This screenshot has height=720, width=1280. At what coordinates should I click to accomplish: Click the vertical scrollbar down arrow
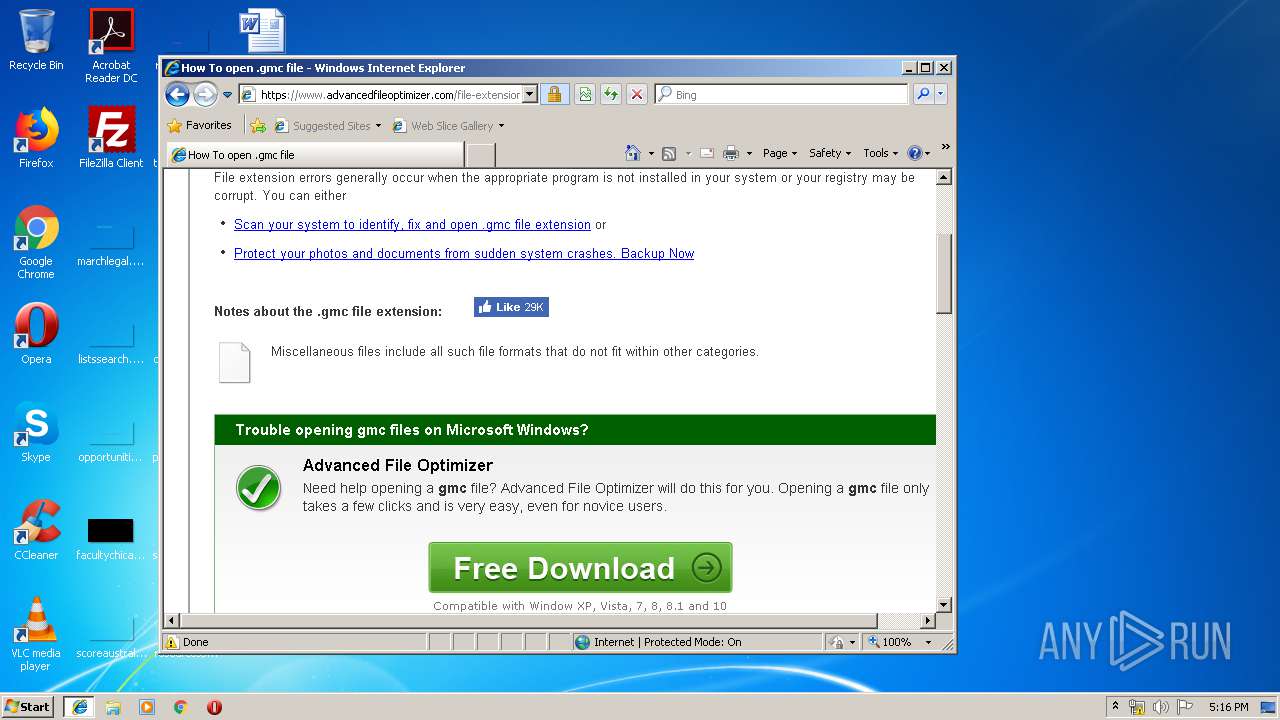click(x=943, y=605)
